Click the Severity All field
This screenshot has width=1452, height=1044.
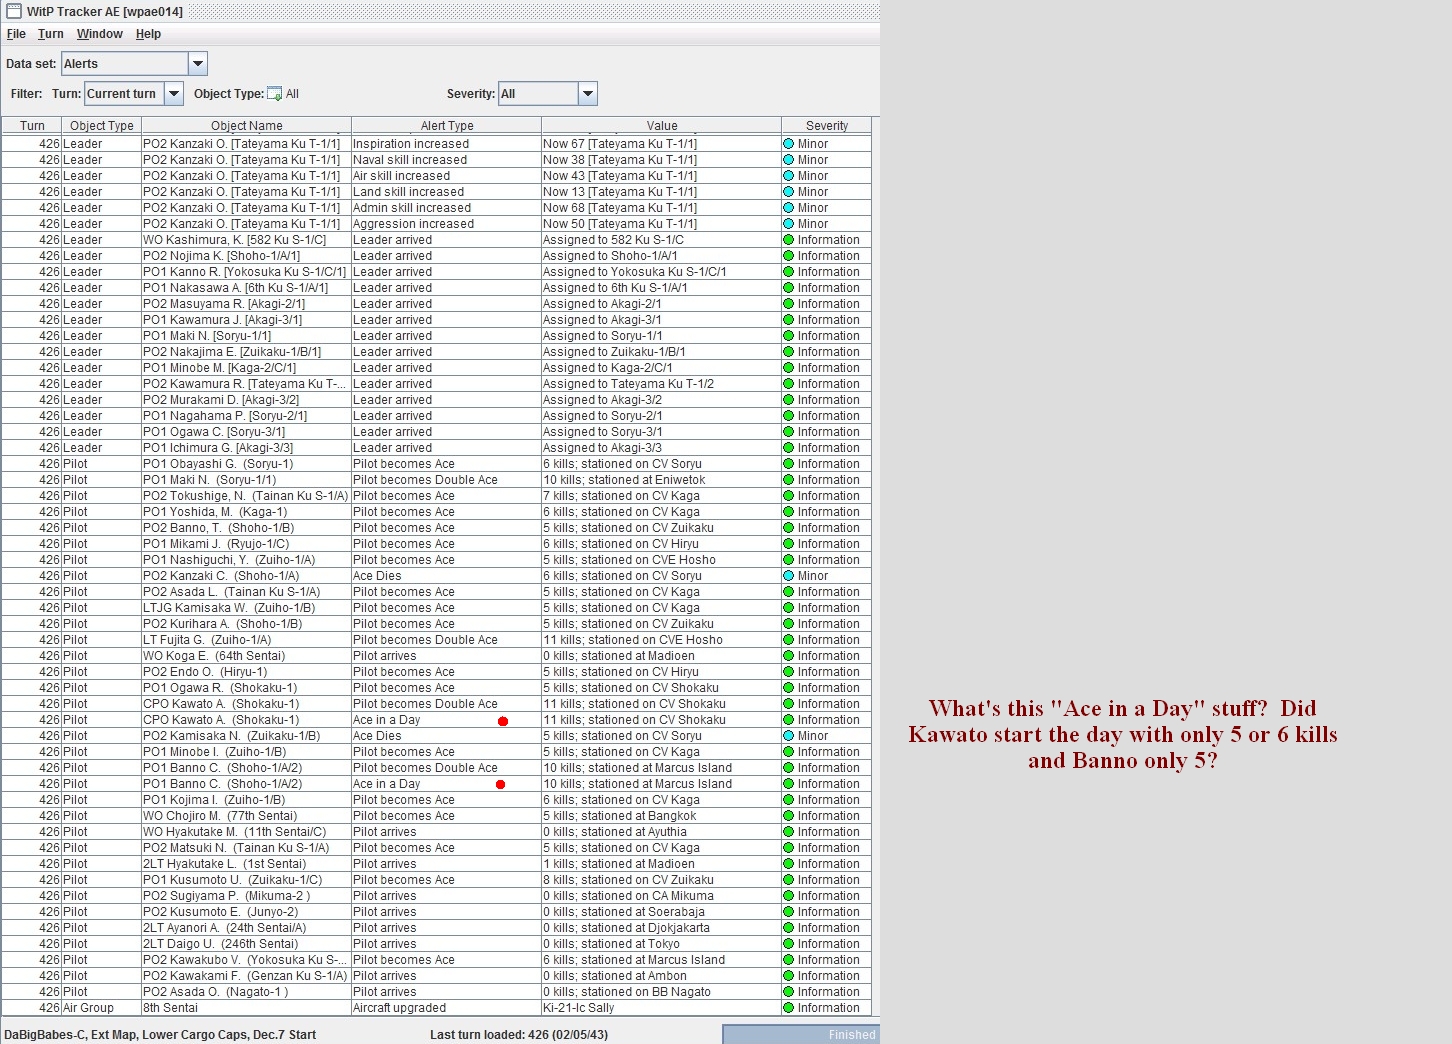click(539, 94)
